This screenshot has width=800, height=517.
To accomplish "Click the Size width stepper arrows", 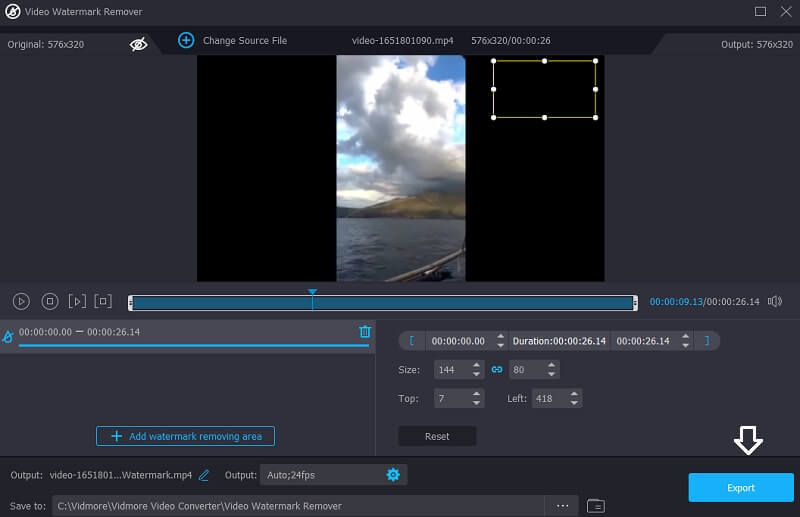I will pos(476,370).
